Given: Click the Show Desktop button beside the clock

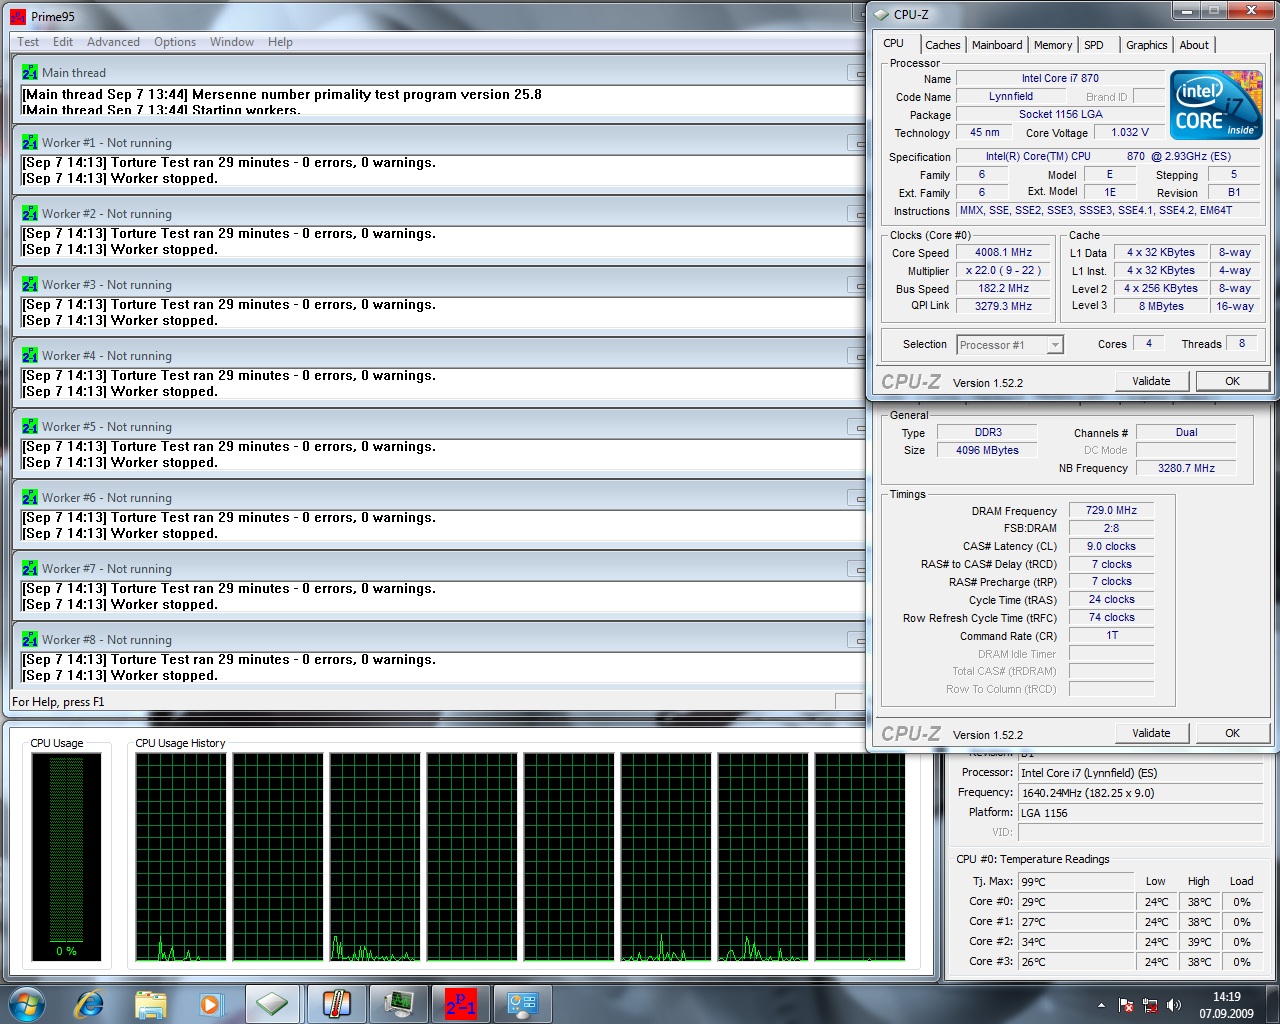Looking at the screenshot, I should coord(1272,1004).
